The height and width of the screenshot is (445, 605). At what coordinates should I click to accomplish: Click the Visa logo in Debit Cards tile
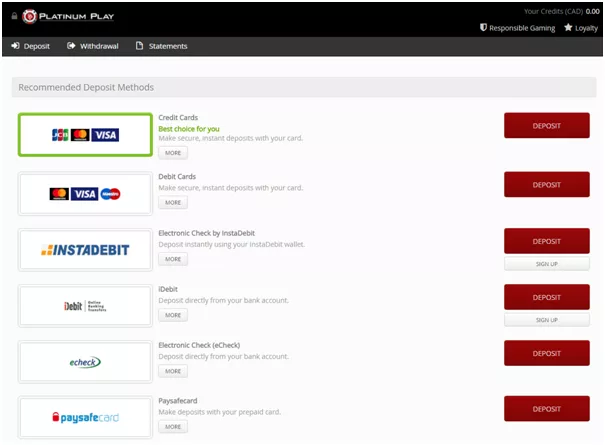point(84,194)
